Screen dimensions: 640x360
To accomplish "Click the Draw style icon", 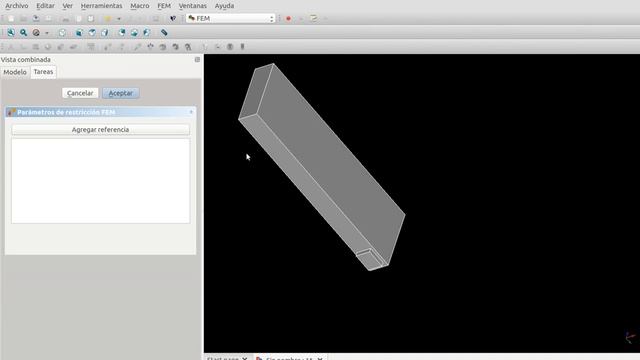I will (36, 33).
